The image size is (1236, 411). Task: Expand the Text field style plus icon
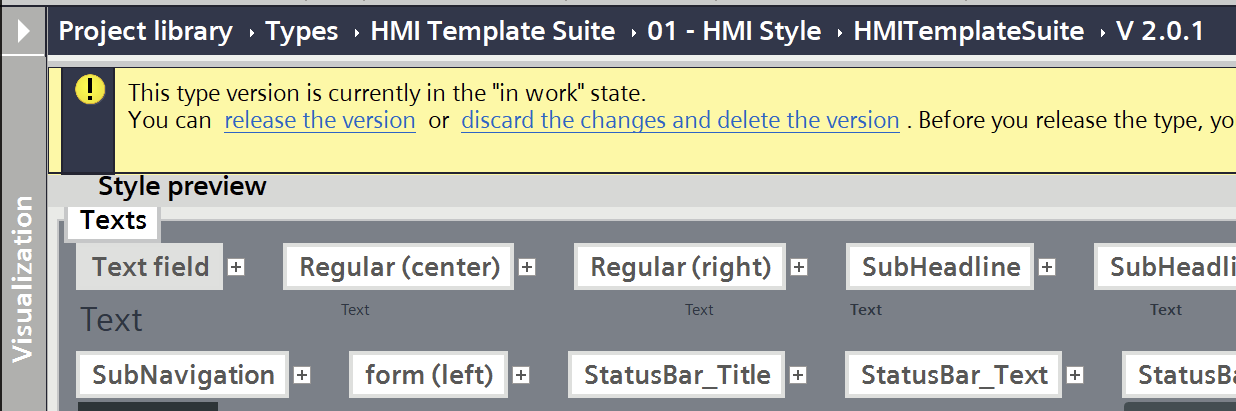[x=236, y=267]
